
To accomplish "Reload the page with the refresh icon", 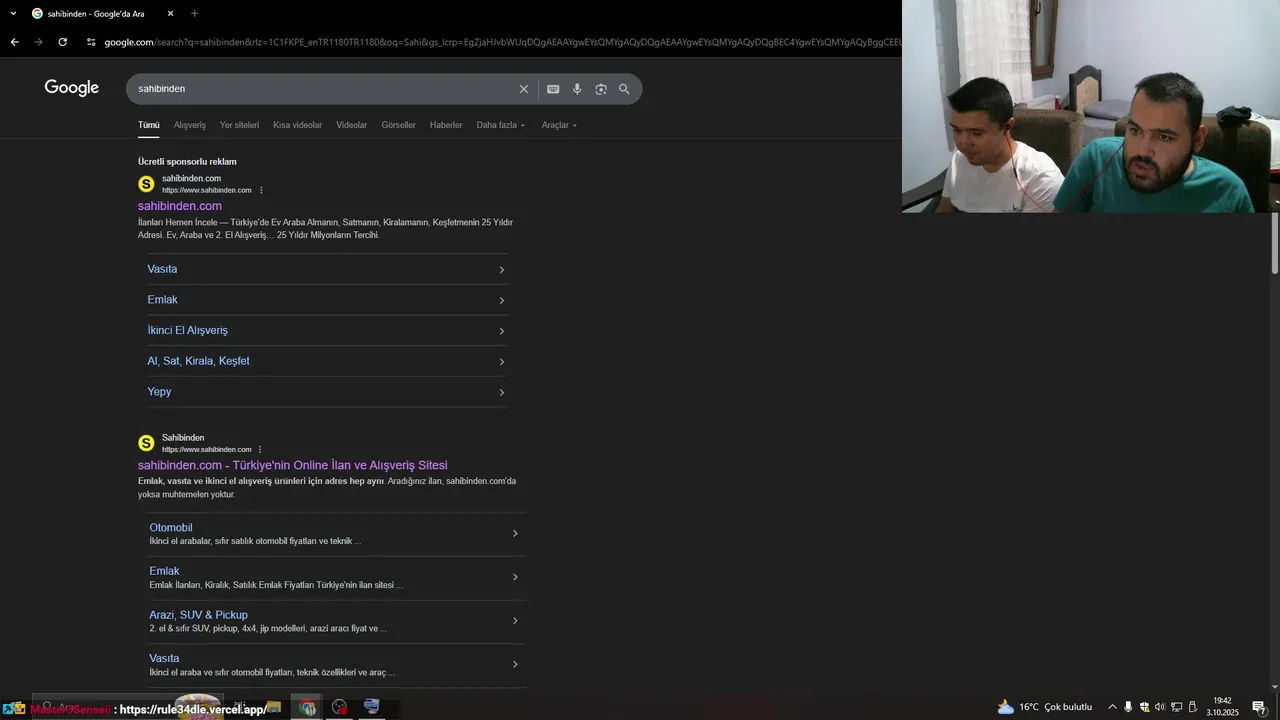I will click(62, 42).
